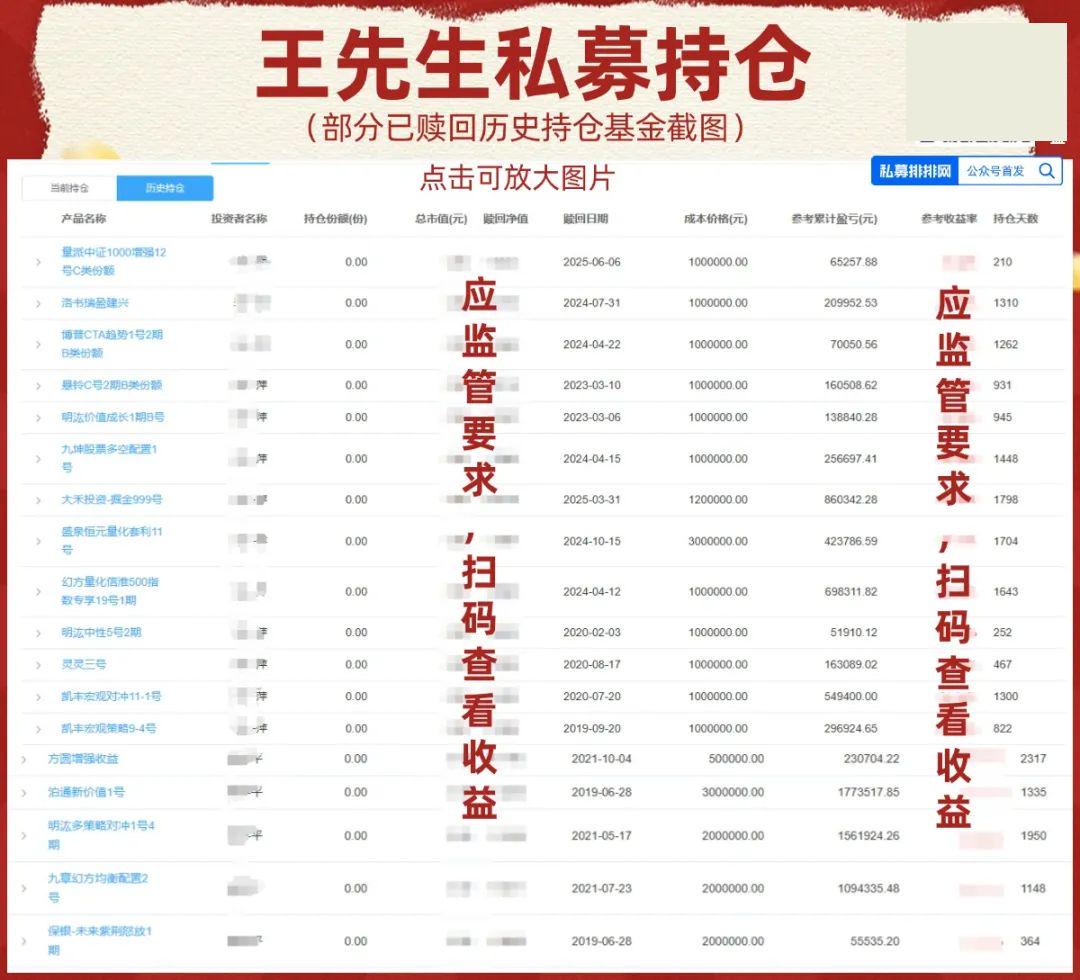This screenshot has height=980, width=1080.
Task: Open the 凯丰宏观对冲11-1号 link
Action: click(111, 696)
